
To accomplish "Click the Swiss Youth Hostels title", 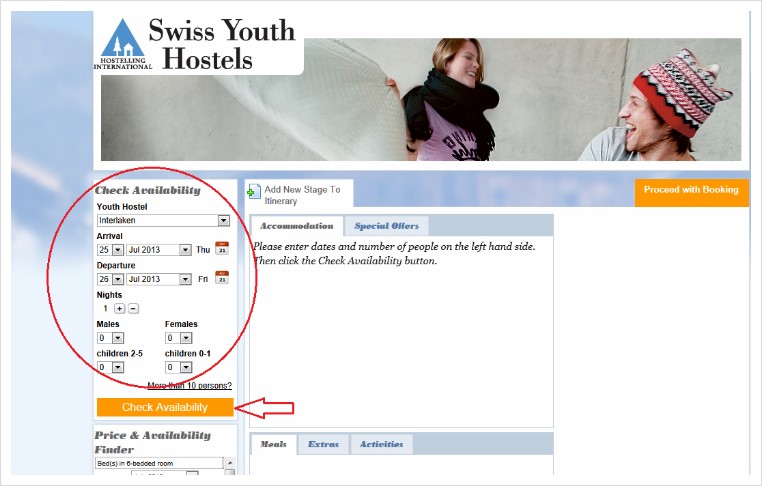I will (222, 44).
